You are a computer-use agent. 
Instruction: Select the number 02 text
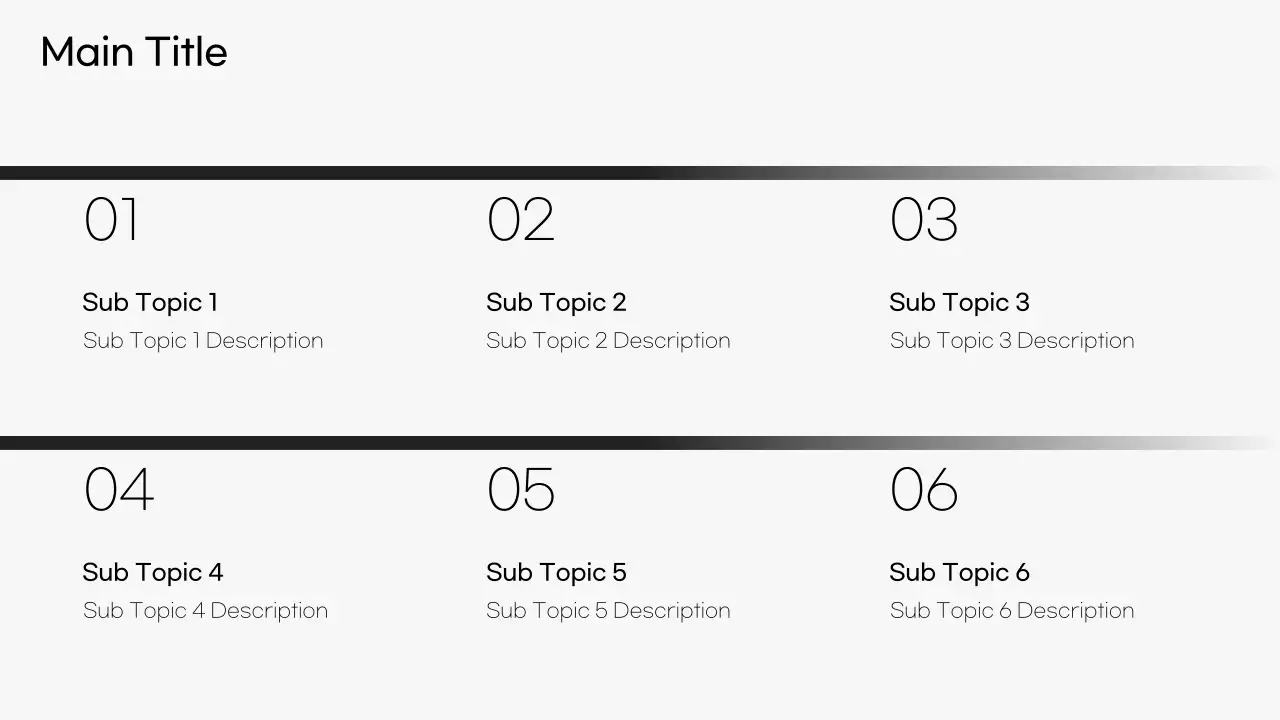click(520, 220)
